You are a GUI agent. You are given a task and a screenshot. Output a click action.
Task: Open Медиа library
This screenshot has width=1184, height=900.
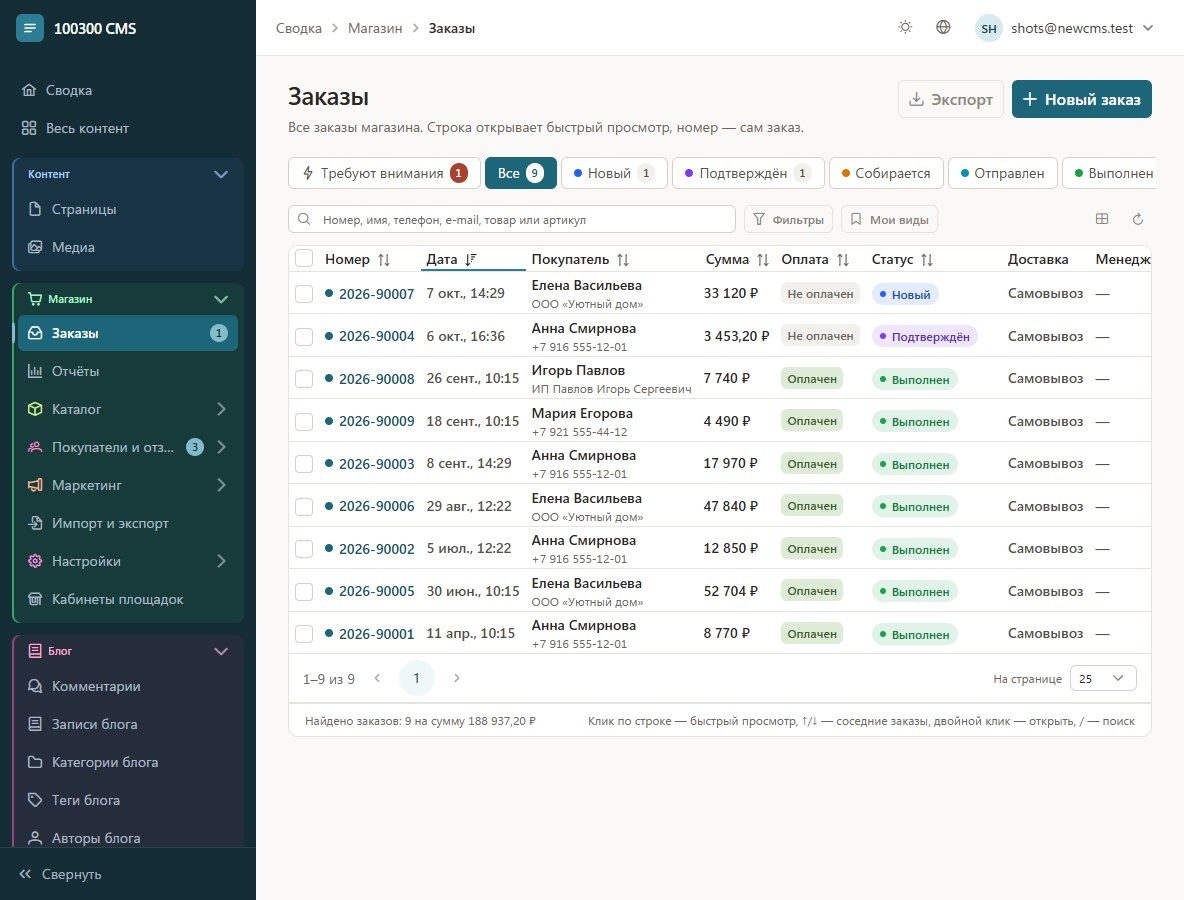128,247
